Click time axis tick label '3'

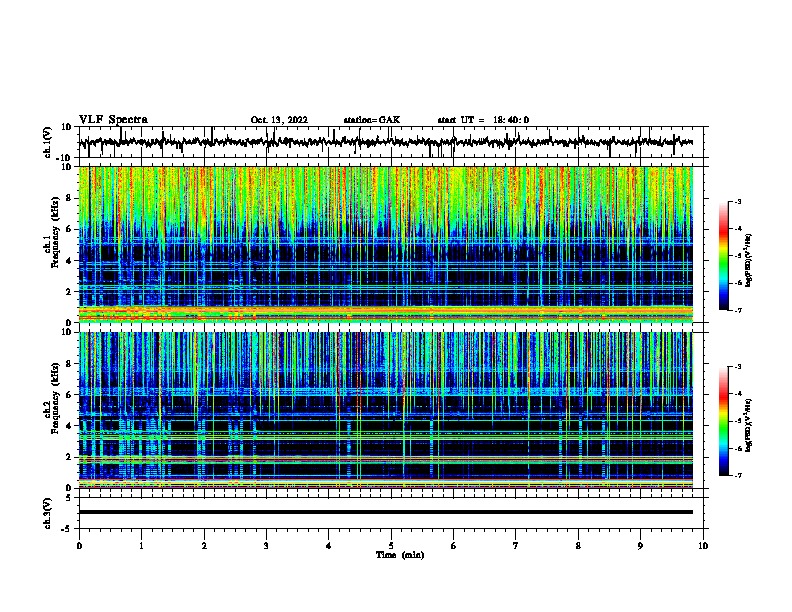click(266, 545)
